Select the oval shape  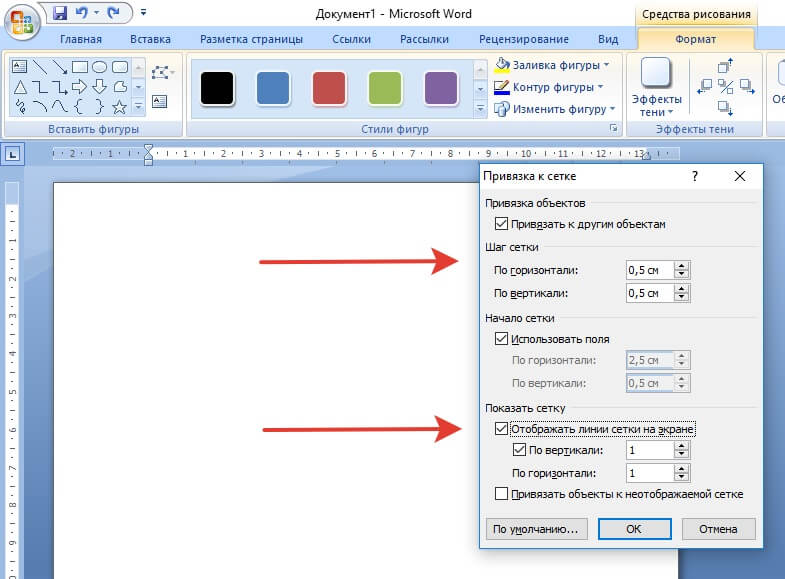click(100, 67)
